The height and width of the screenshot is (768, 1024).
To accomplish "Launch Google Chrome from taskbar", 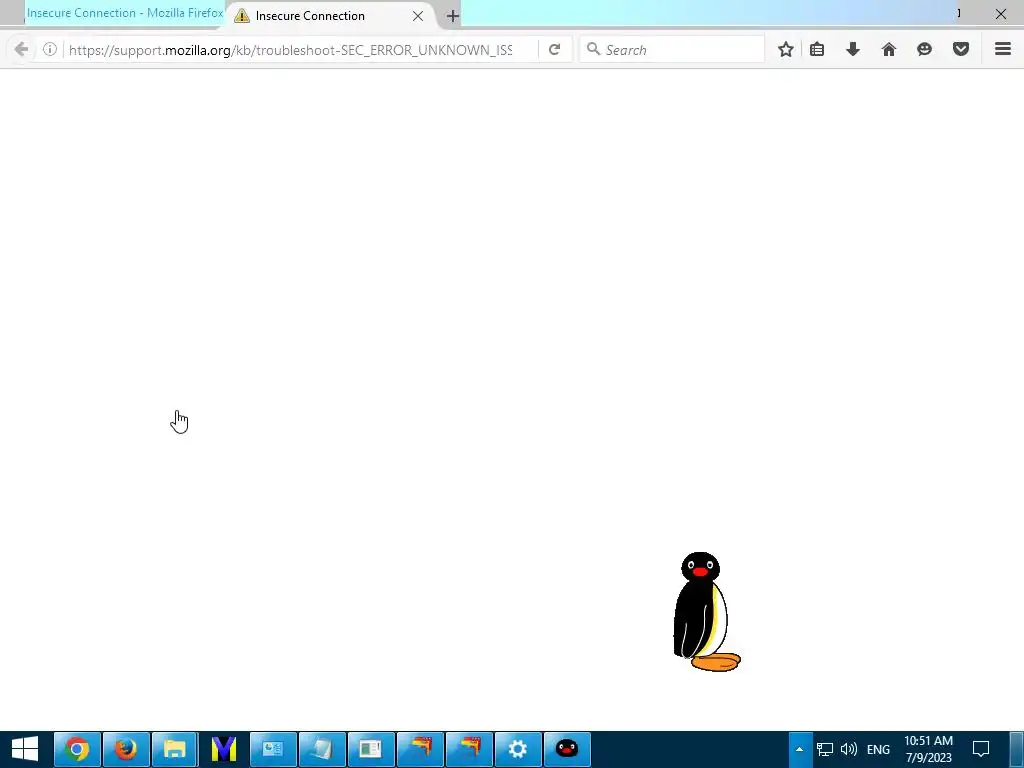I will pyautogui.click(x=77, y=749).
